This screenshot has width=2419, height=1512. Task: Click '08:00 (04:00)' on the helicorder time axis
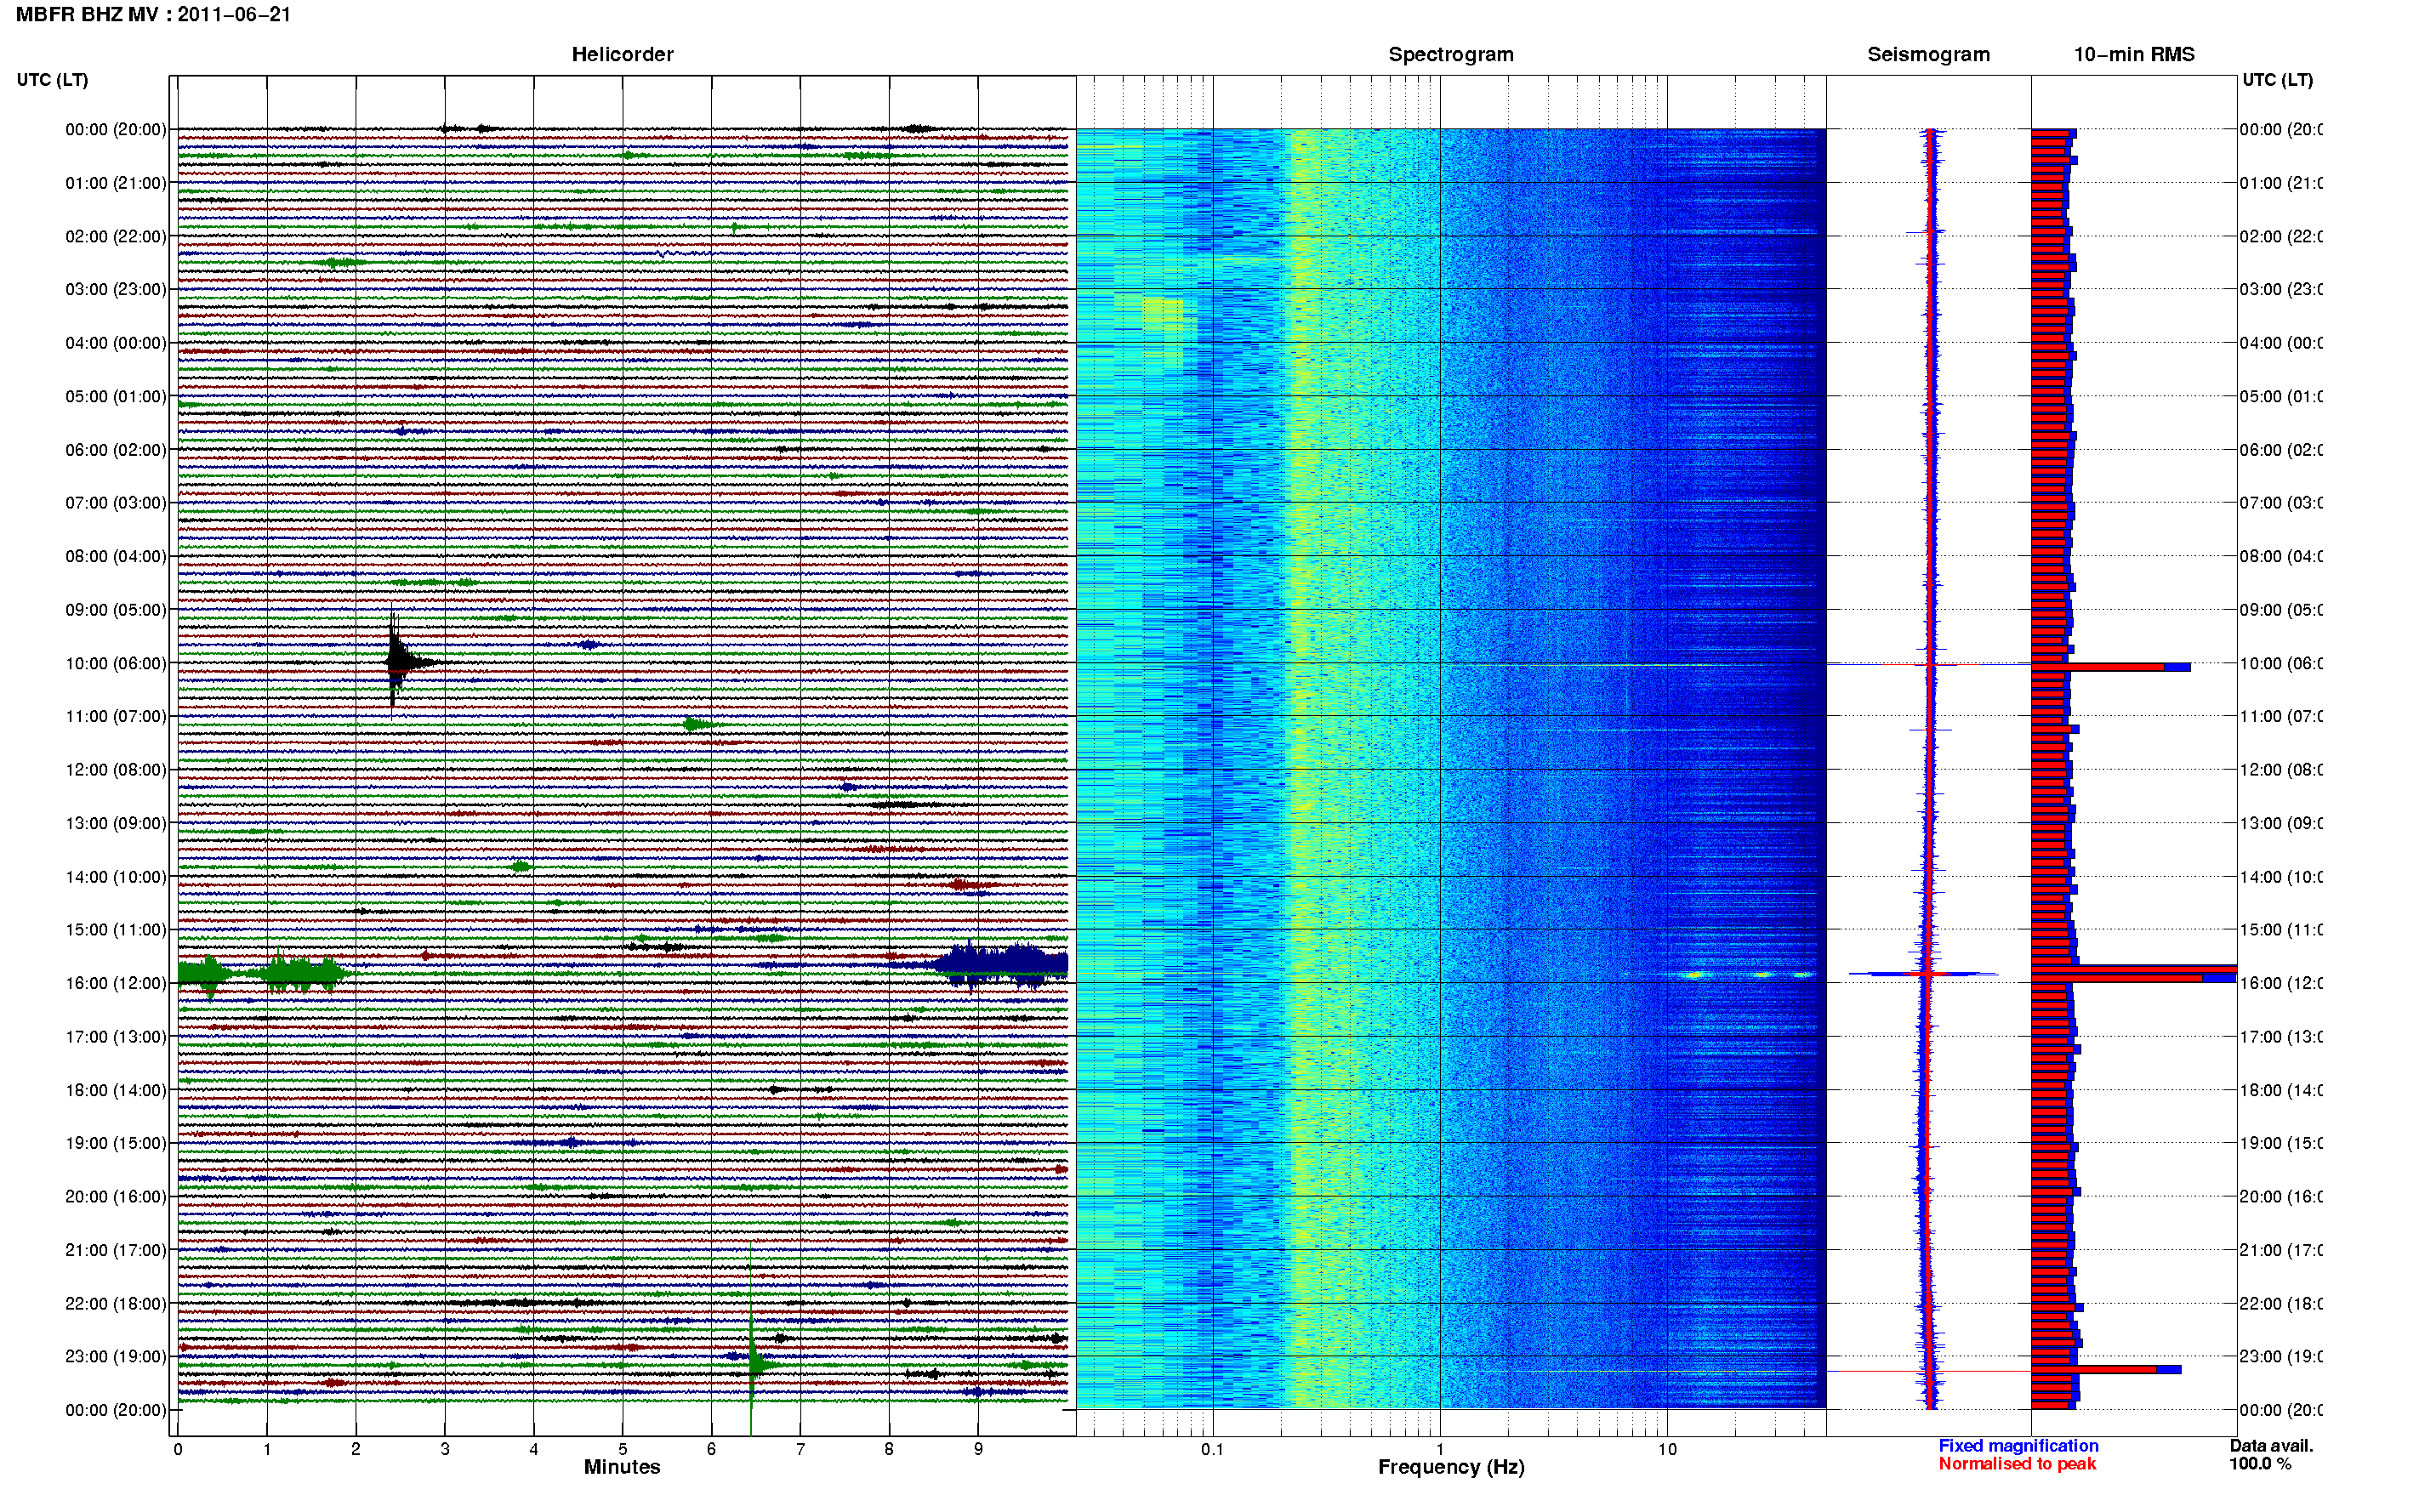tap(116, 556)
